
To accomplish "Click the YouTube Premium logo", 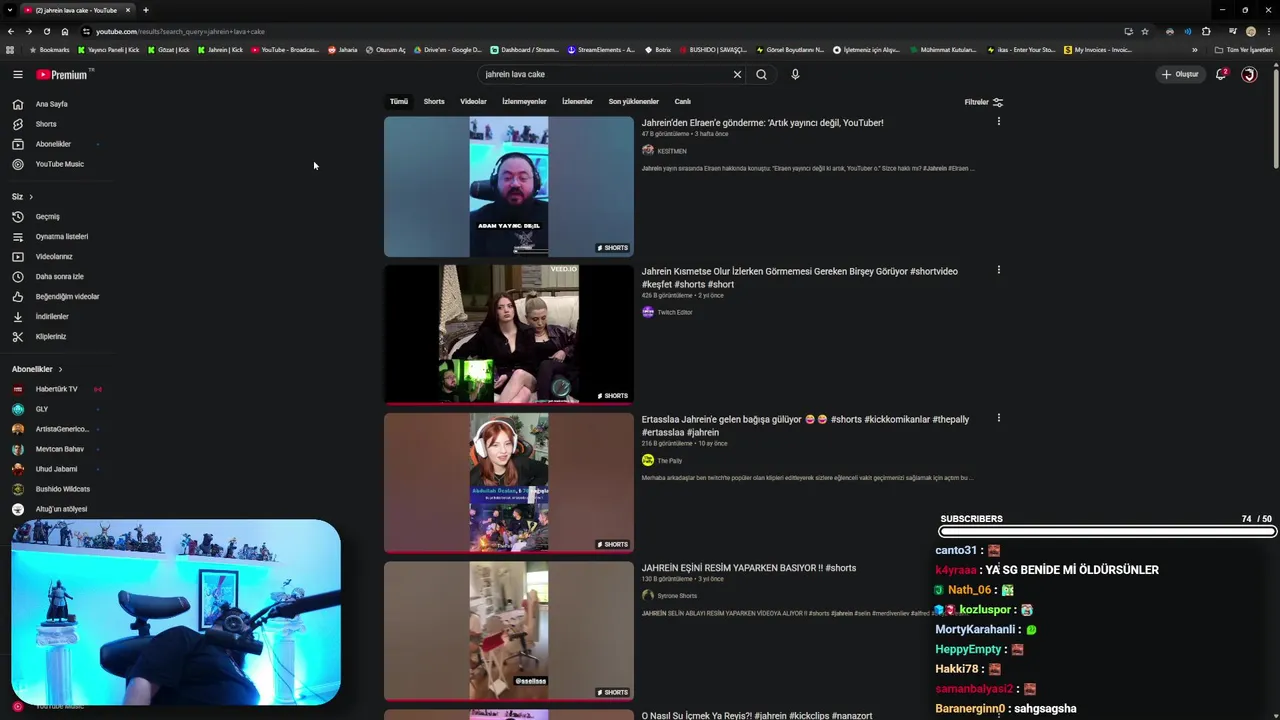I will pyautogui.click(x=63, y=74).
